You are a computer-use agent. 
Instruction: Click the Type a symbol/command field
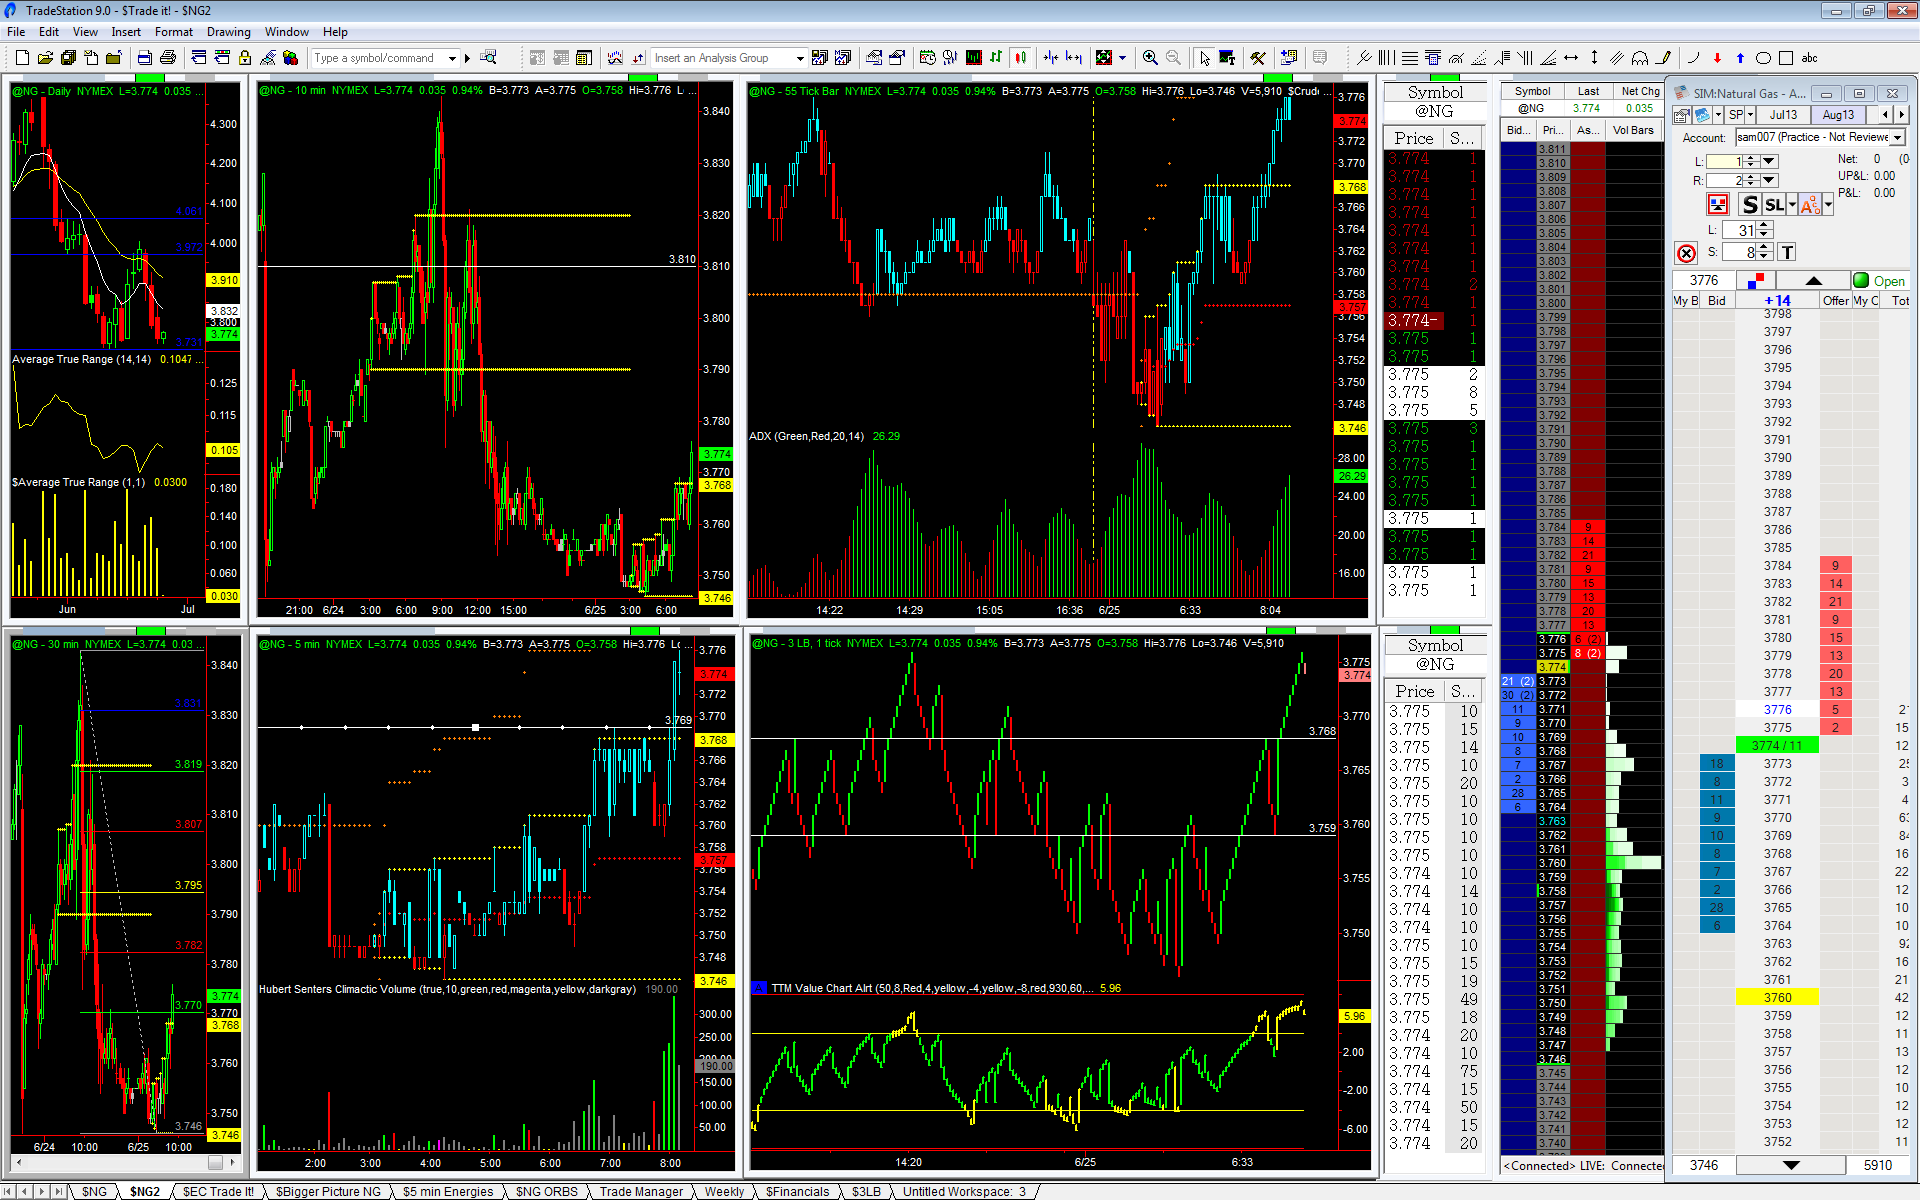click(x=378, y=58)
